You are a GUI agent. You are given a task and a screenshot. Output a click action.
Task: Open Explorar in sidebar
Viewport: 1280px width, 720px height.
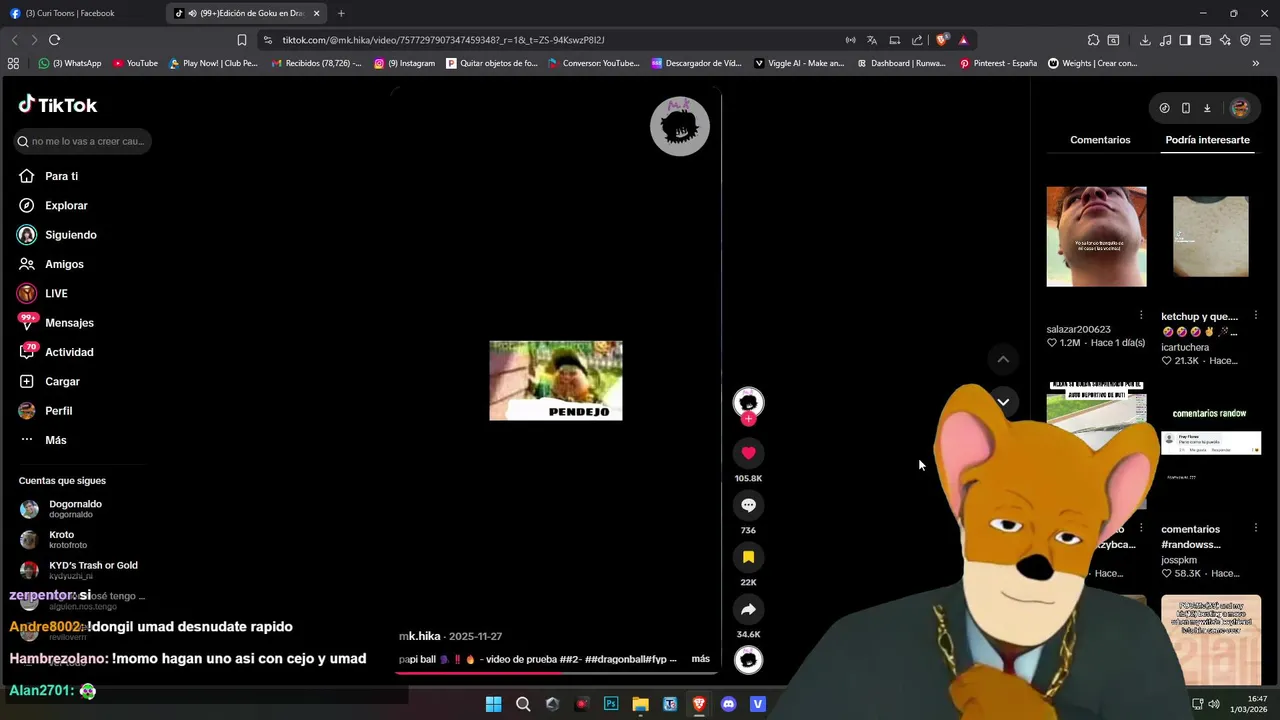coord(53,205)
